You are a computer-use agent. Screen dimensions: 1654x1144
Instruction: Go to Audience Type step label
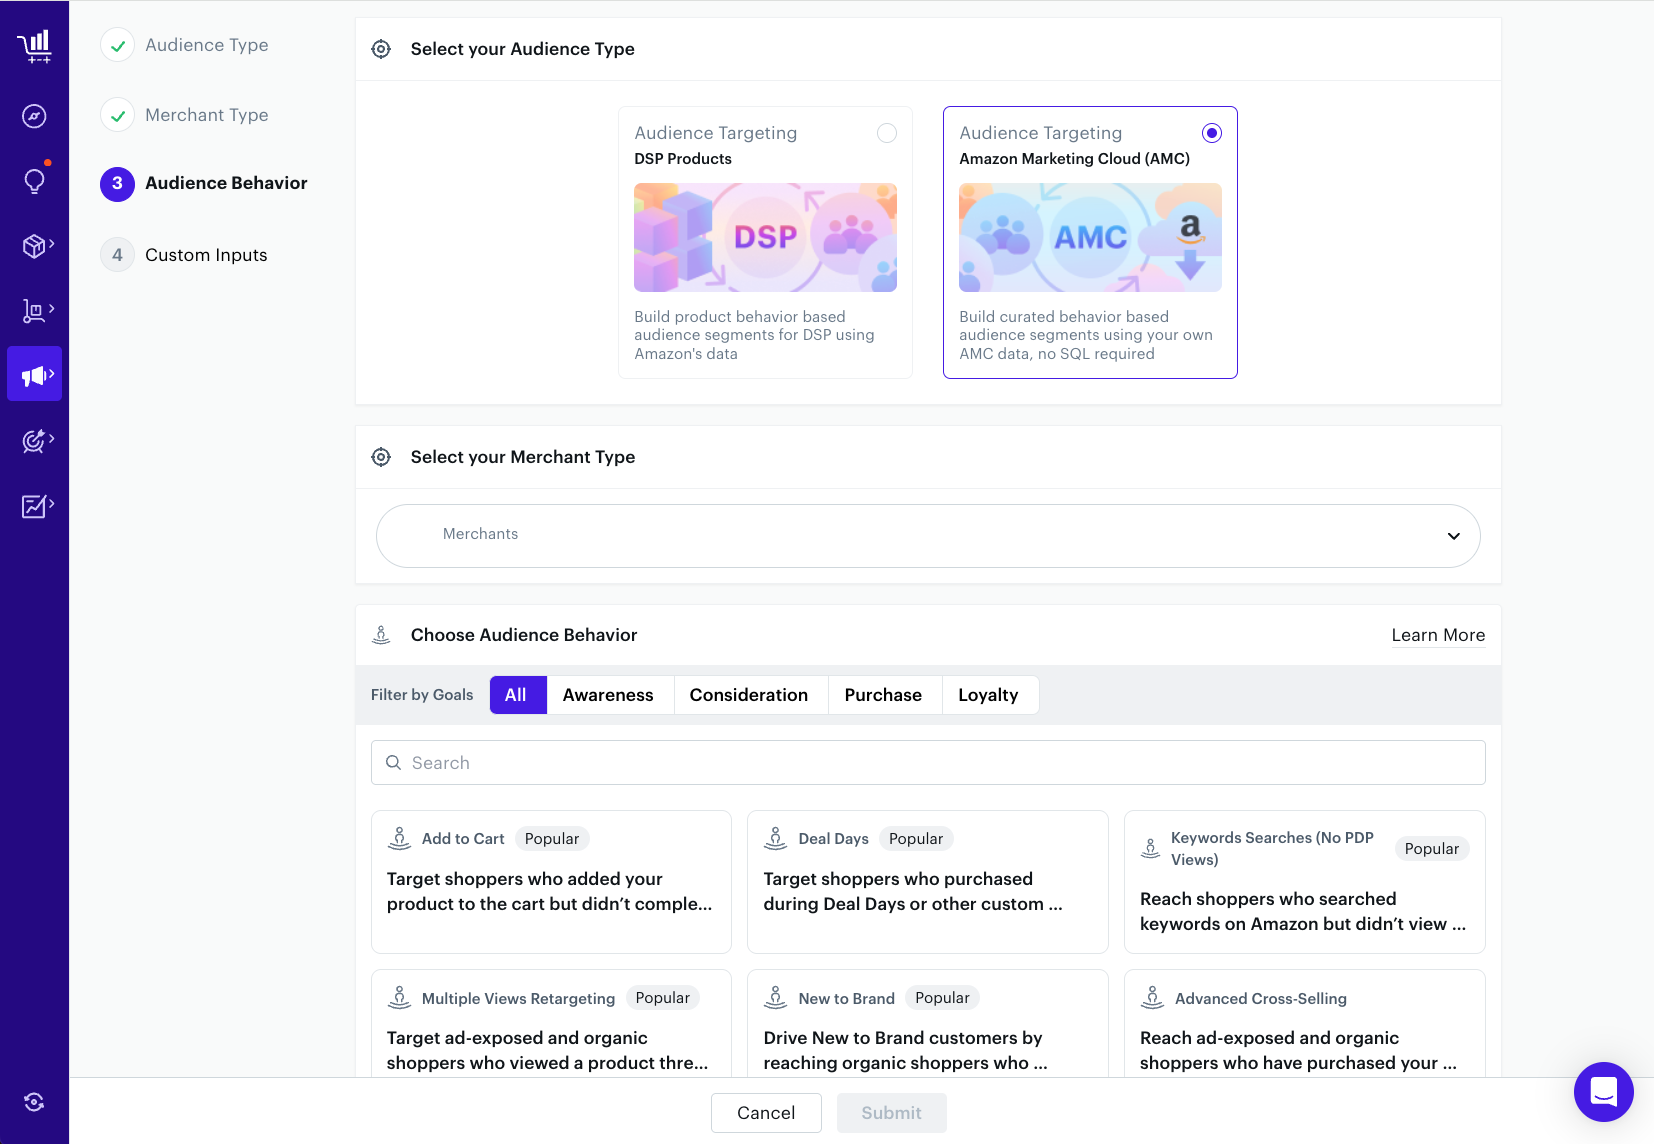[207, 45]
